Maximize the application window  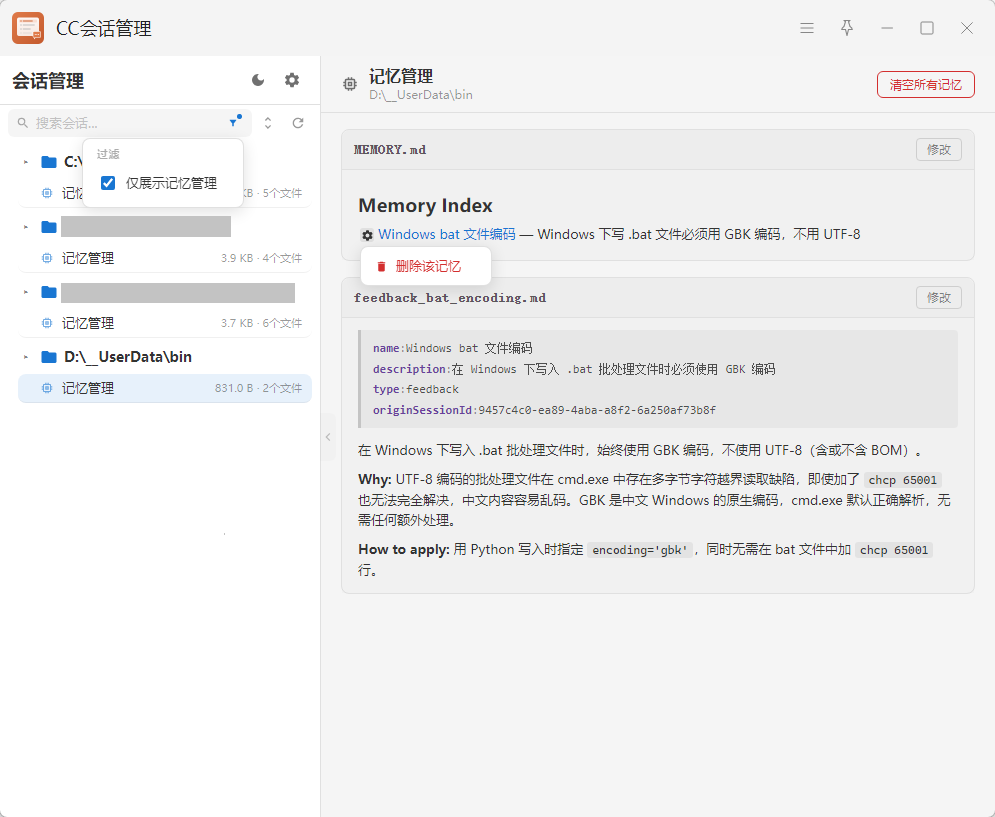[927, 28]
